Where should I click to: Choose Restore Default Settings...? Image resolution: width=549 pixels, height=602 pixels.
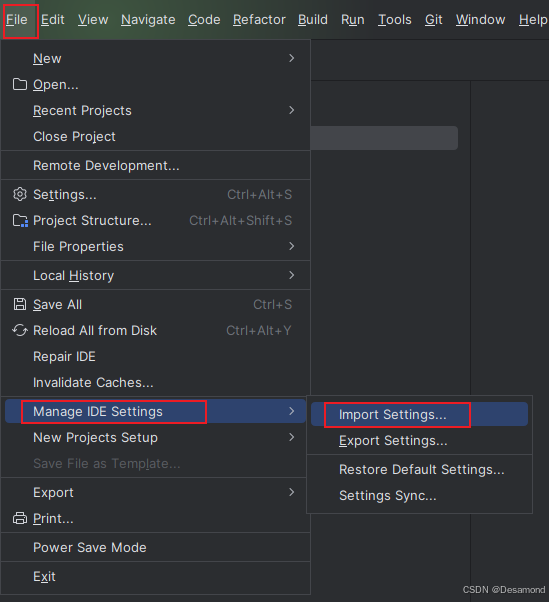[419, 470]
